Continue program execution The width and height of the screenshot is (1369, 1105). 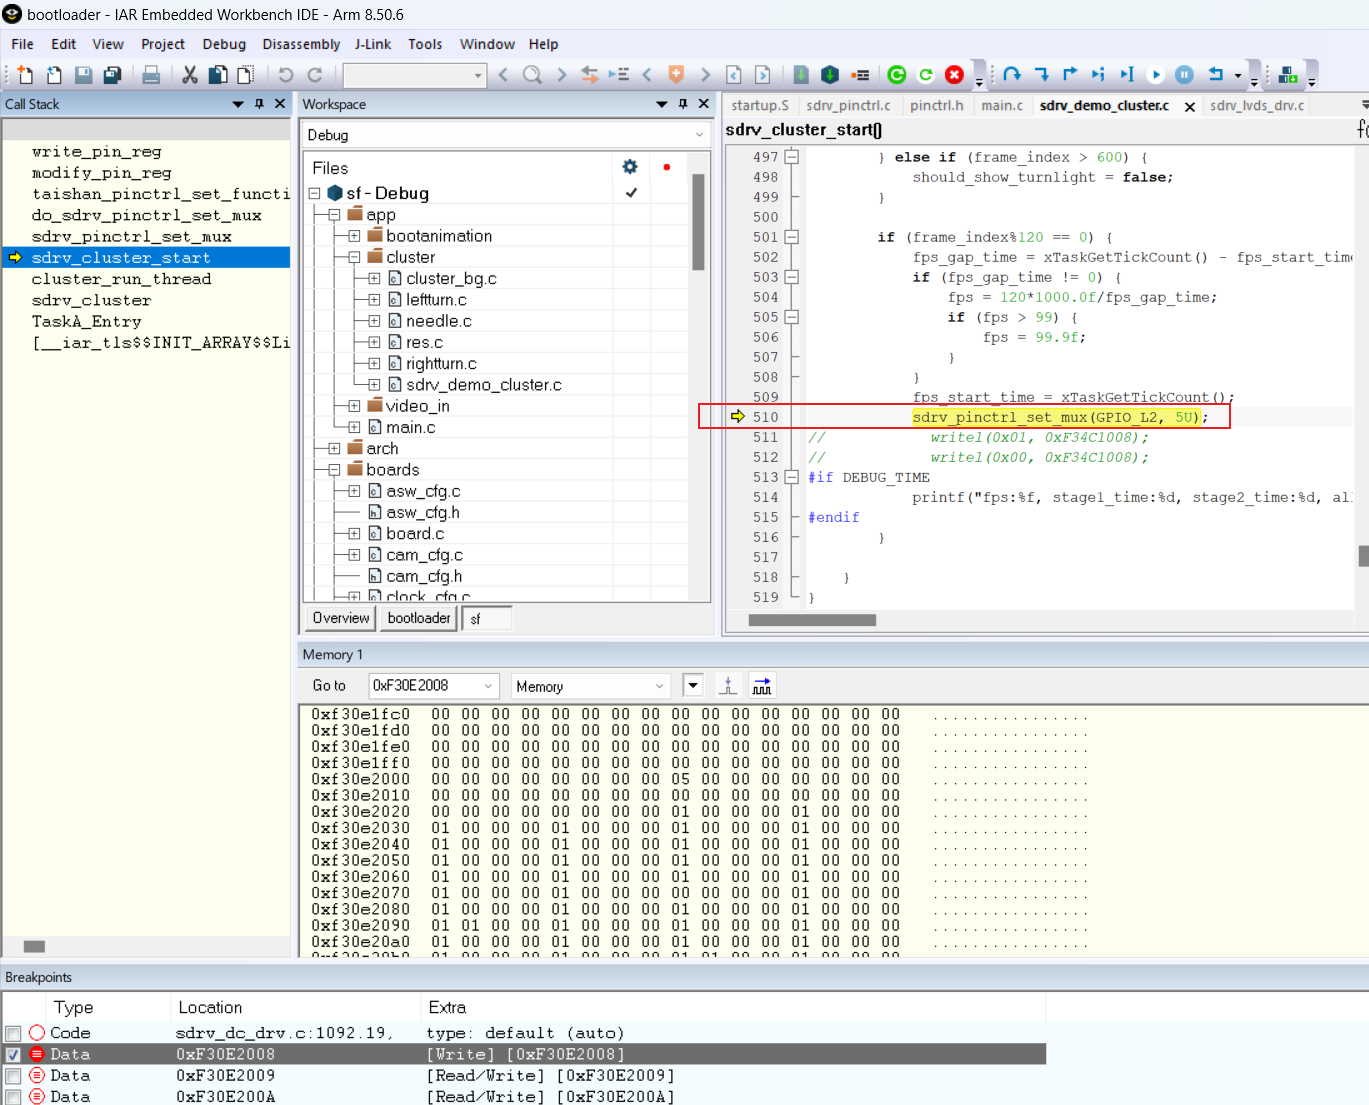pyautogui.click(x=1155, y=74)
